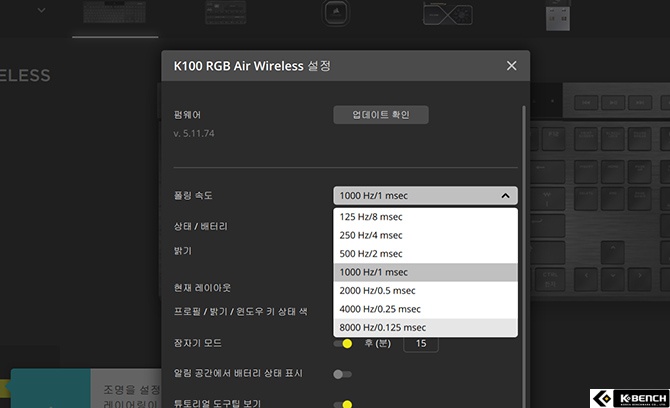Click the next track media key on keyboard image
This screenshot has width=670, height=408.
point(640,103)
